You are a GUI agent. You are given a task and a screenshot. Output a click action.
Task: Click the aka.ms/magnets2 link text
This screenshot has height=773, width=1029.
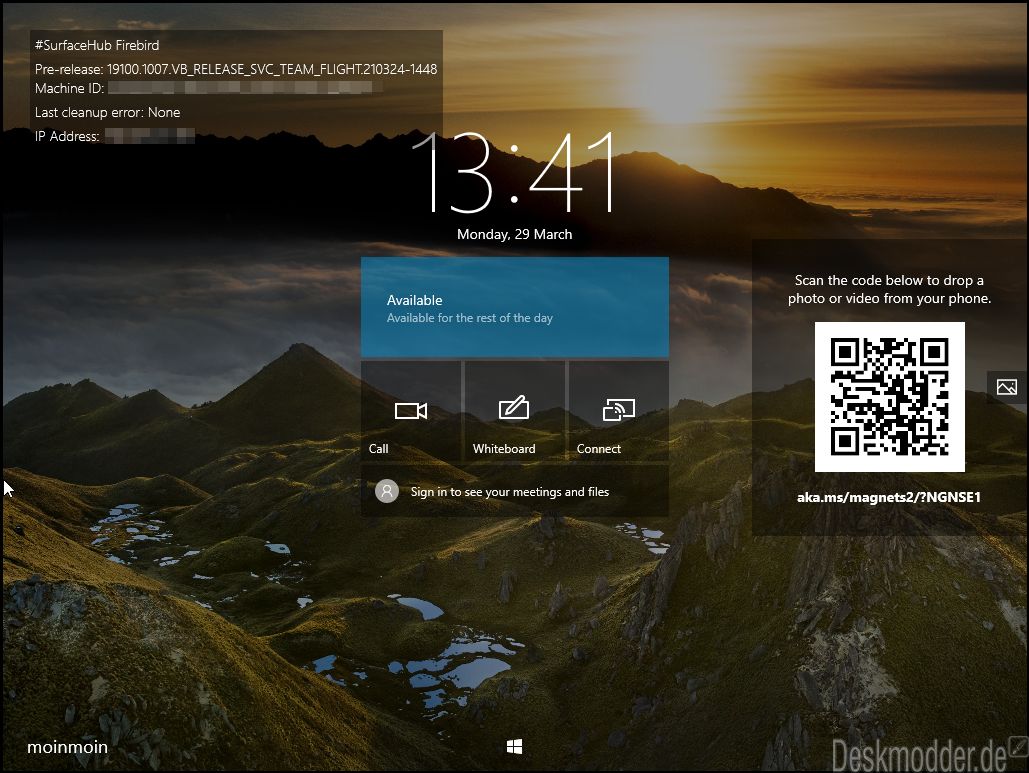tap(889, 497)
